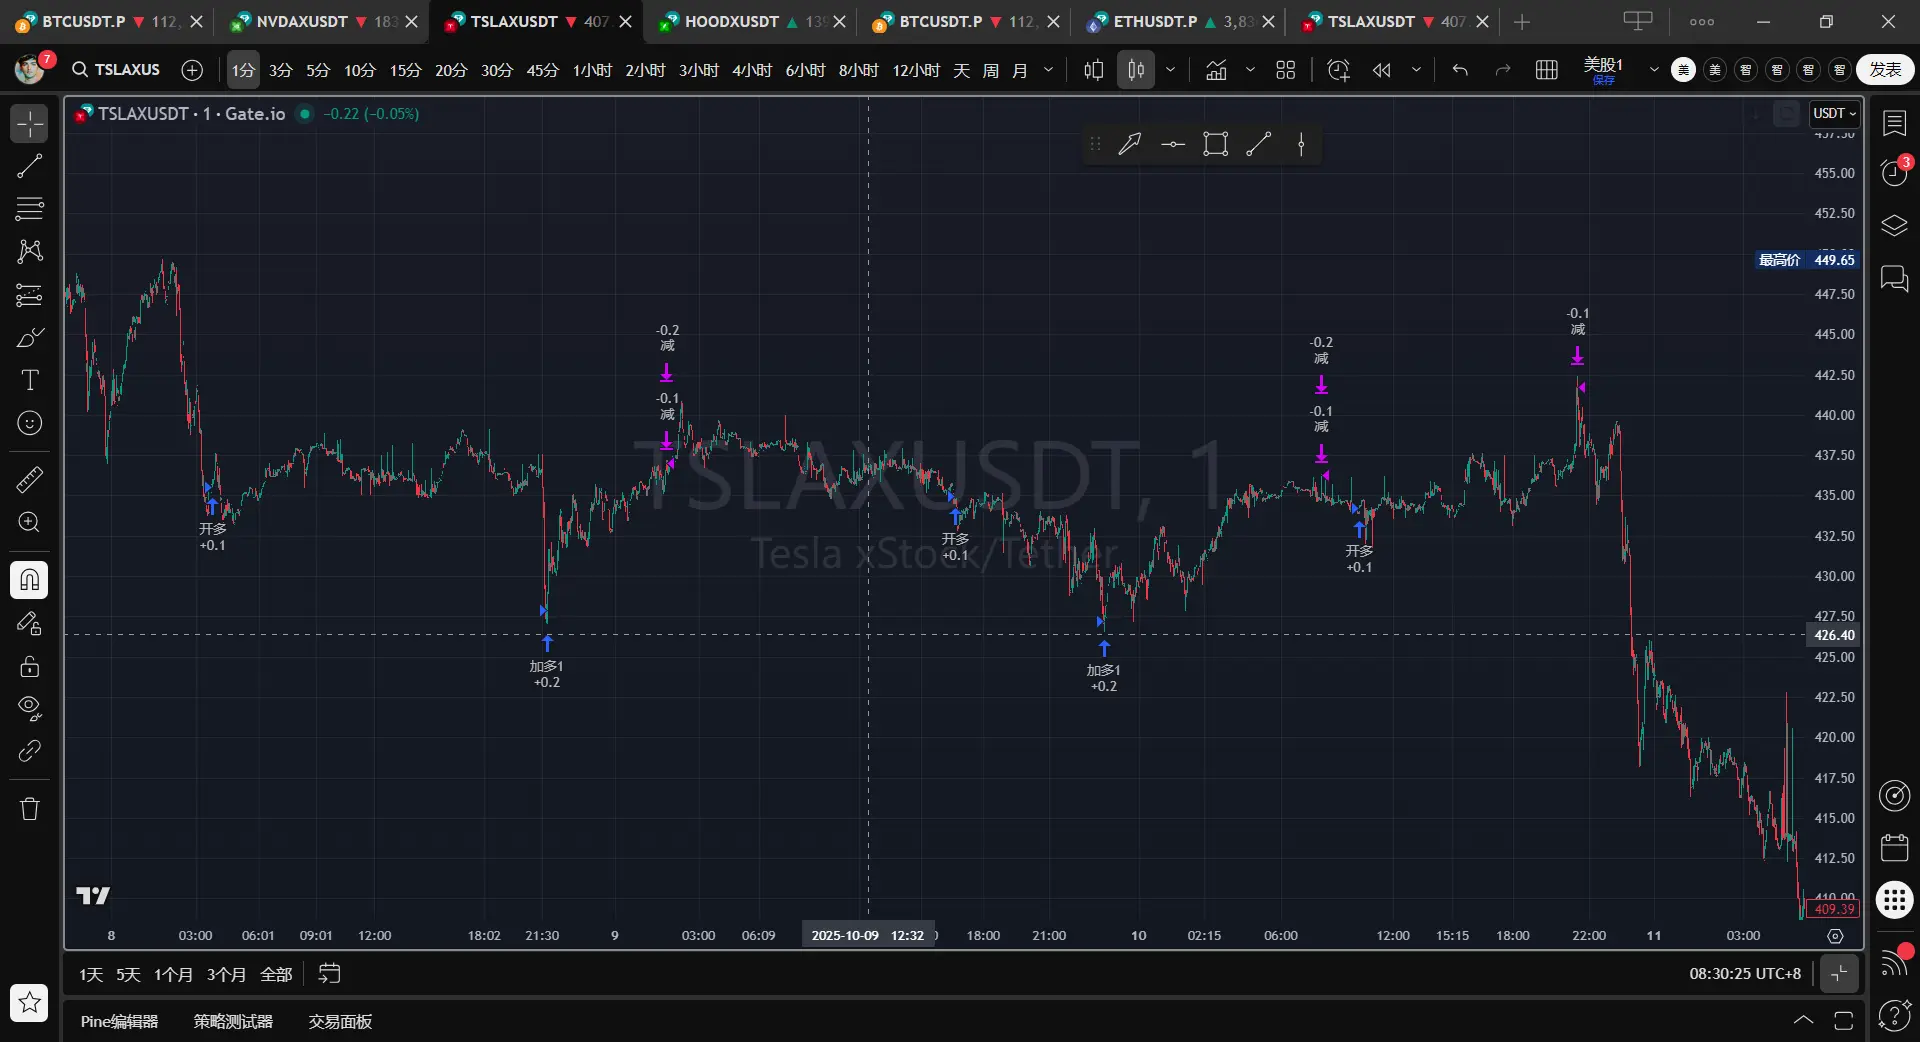Toggle lock all drawings
Image resolution: width=1920 pixels, height=1042 pixels.
(x=30, y=666)
